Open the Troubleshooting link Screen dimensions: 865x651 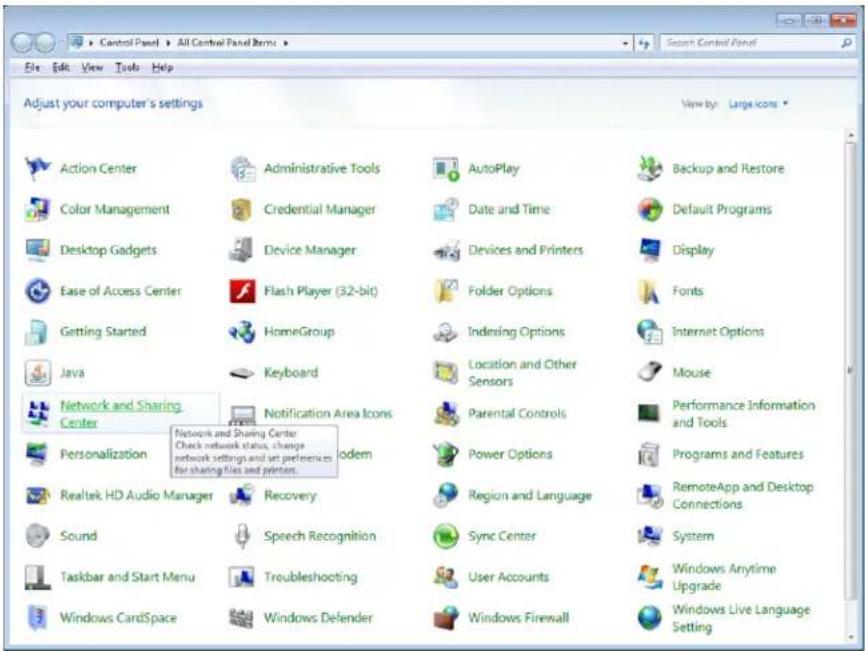[311, 577]
